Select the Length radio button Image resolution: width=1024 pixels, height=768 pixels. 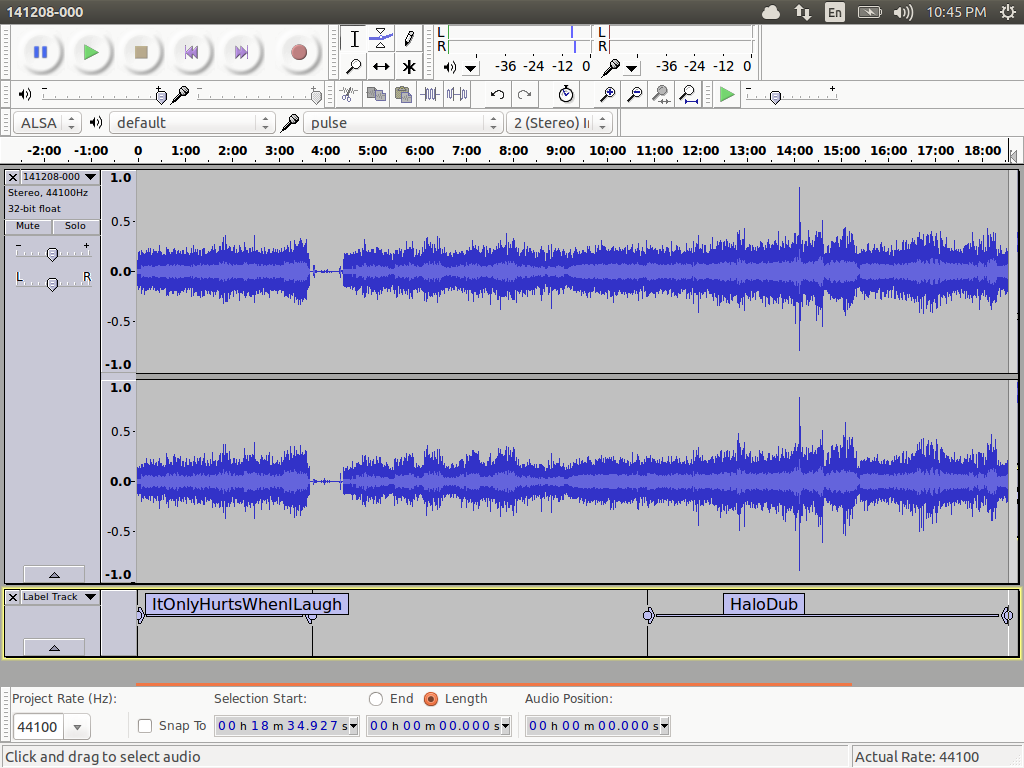point(431,699)
